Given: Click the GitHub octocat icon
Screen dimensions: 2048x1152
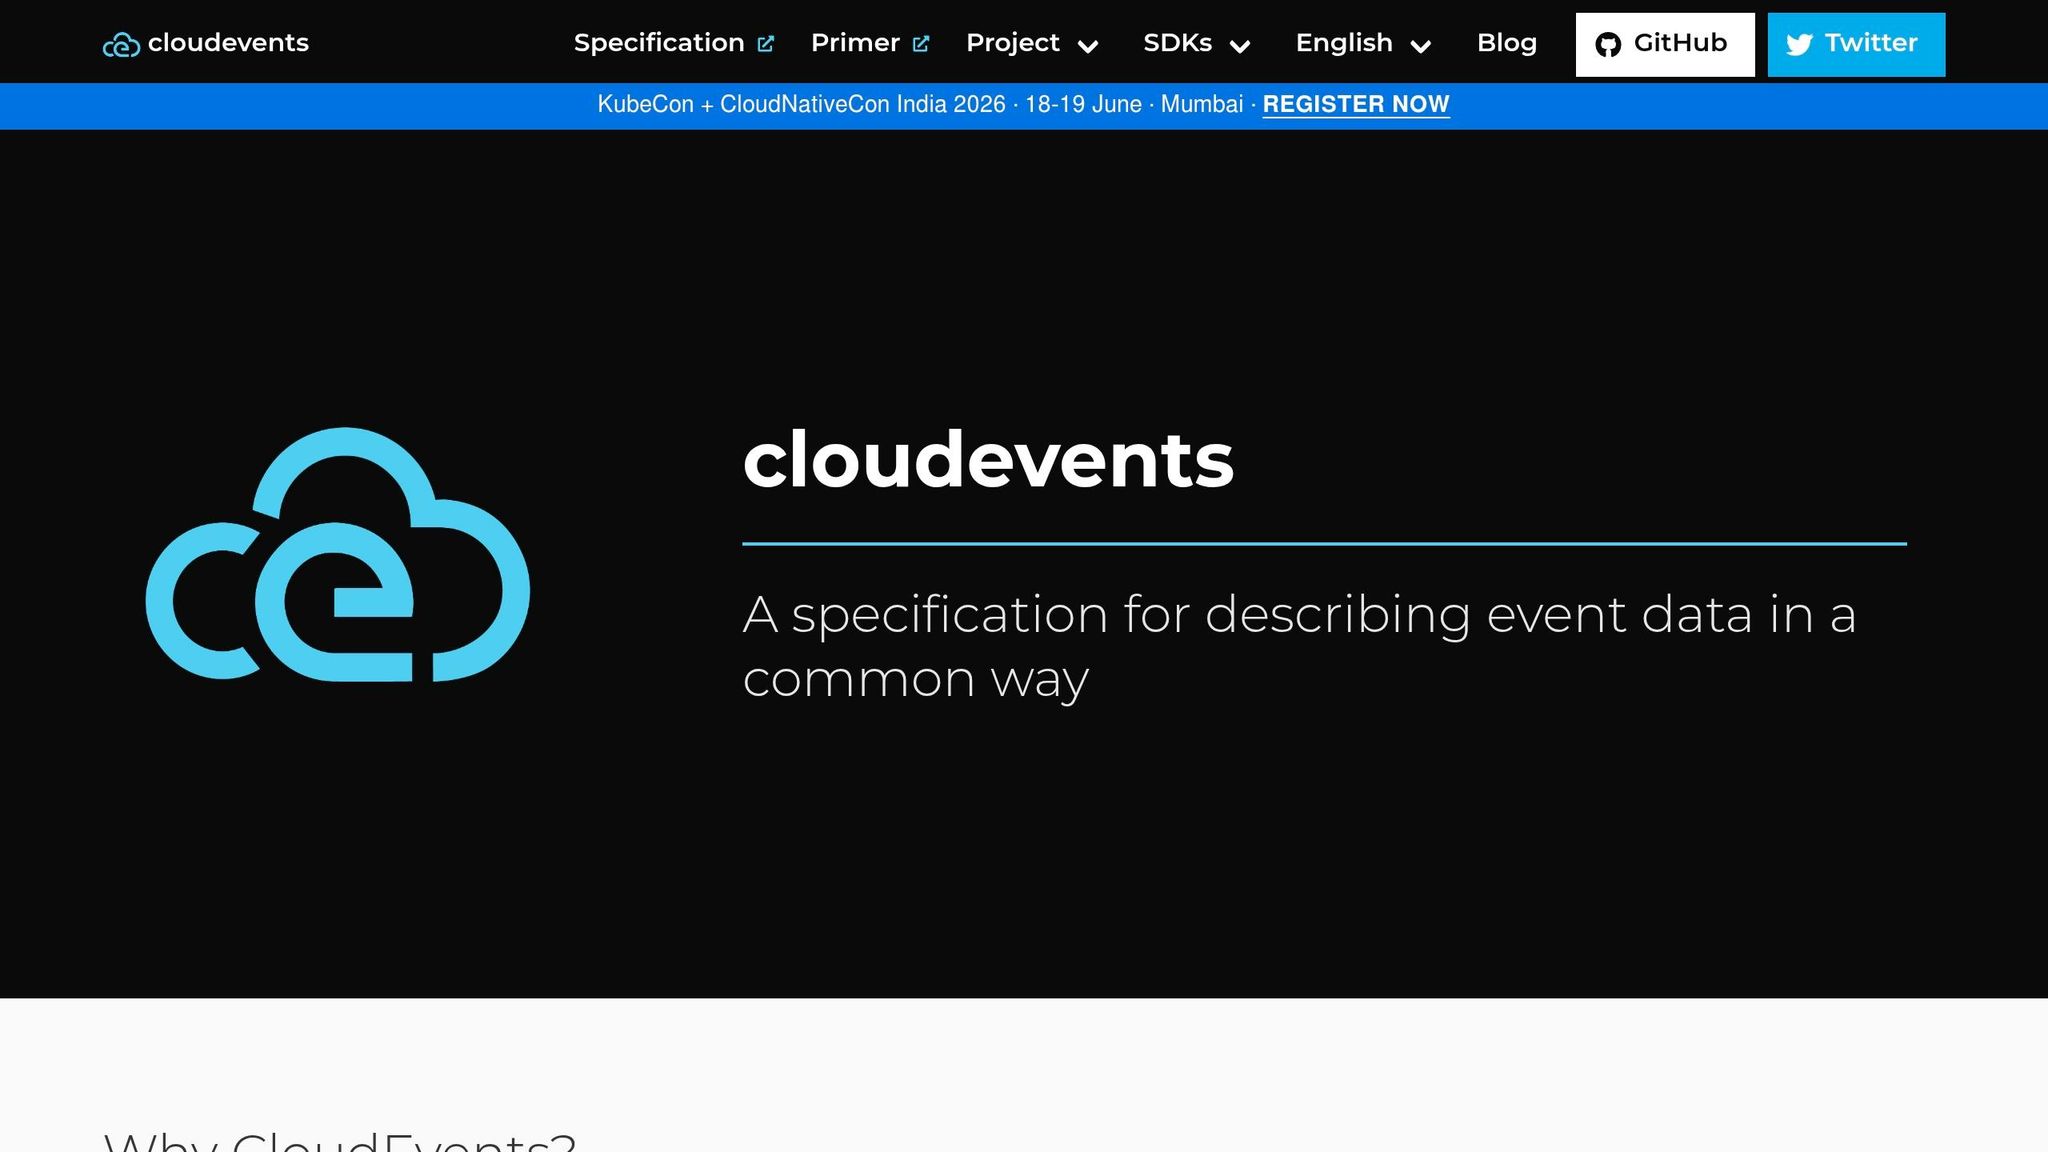Looking at the screenshot, I should point(1608,43).
